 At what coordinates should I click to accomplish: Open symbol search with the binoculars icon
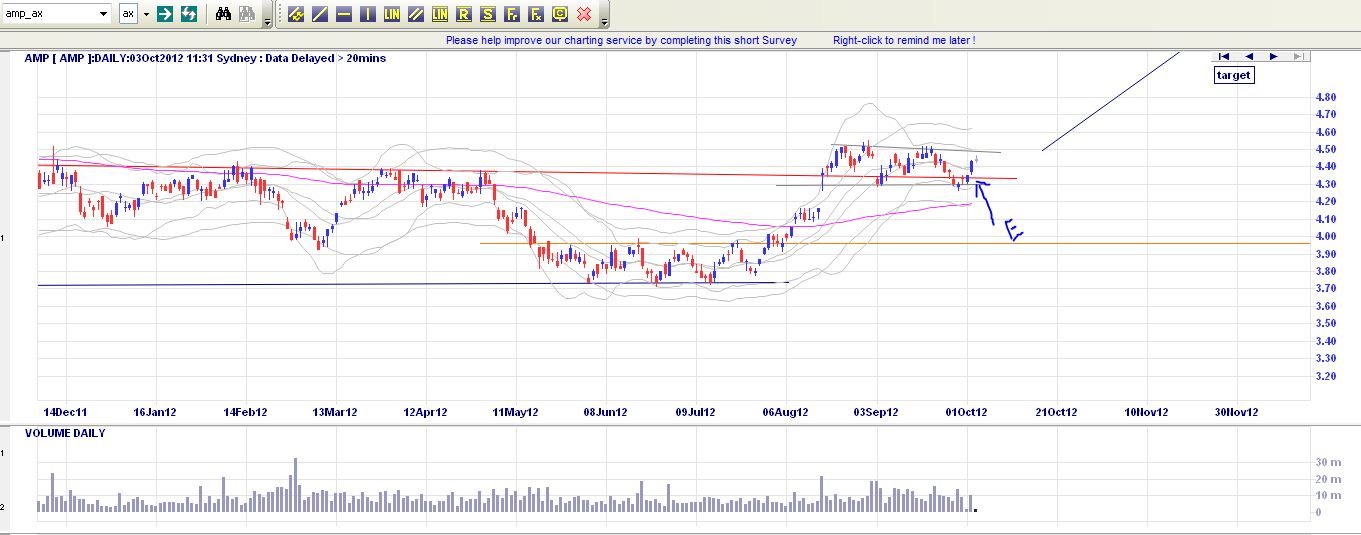(x=224, y=14)
